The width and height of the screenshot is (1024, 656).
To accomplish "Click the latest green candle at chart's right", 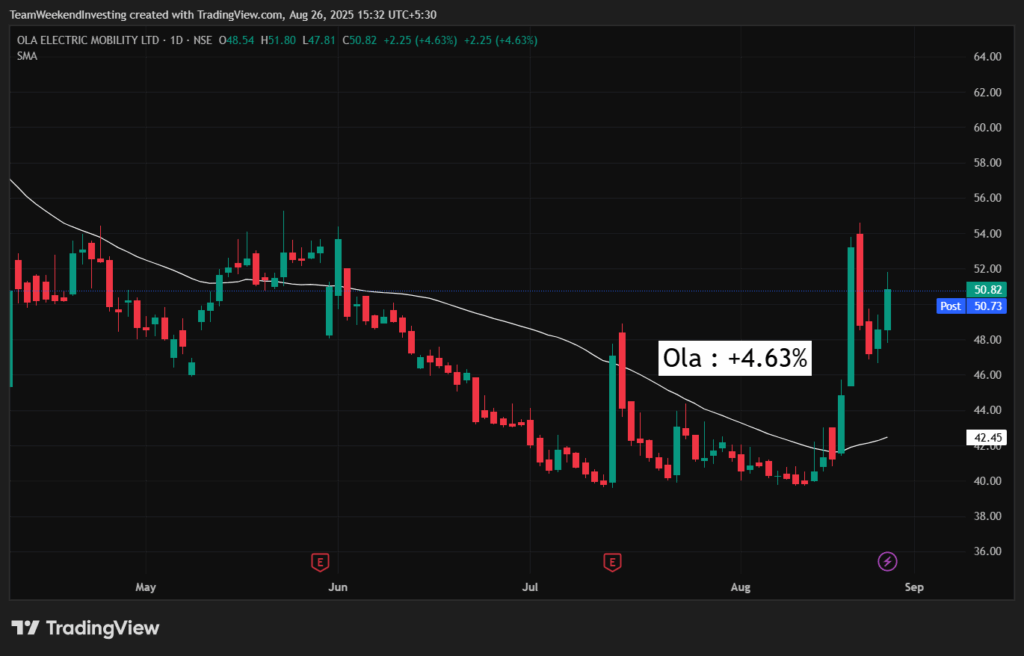I will (888, 310).
